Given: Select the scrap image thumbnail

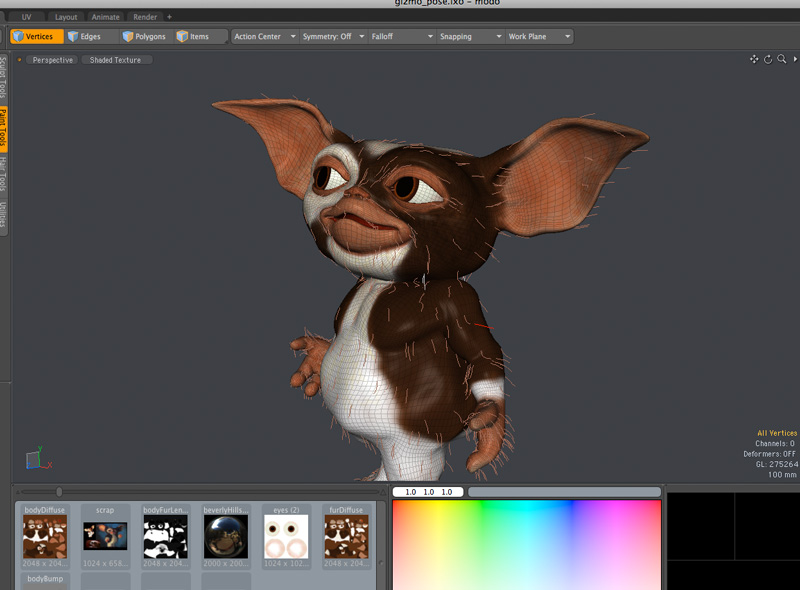Looking at the screenshot, I should [105, 536].
